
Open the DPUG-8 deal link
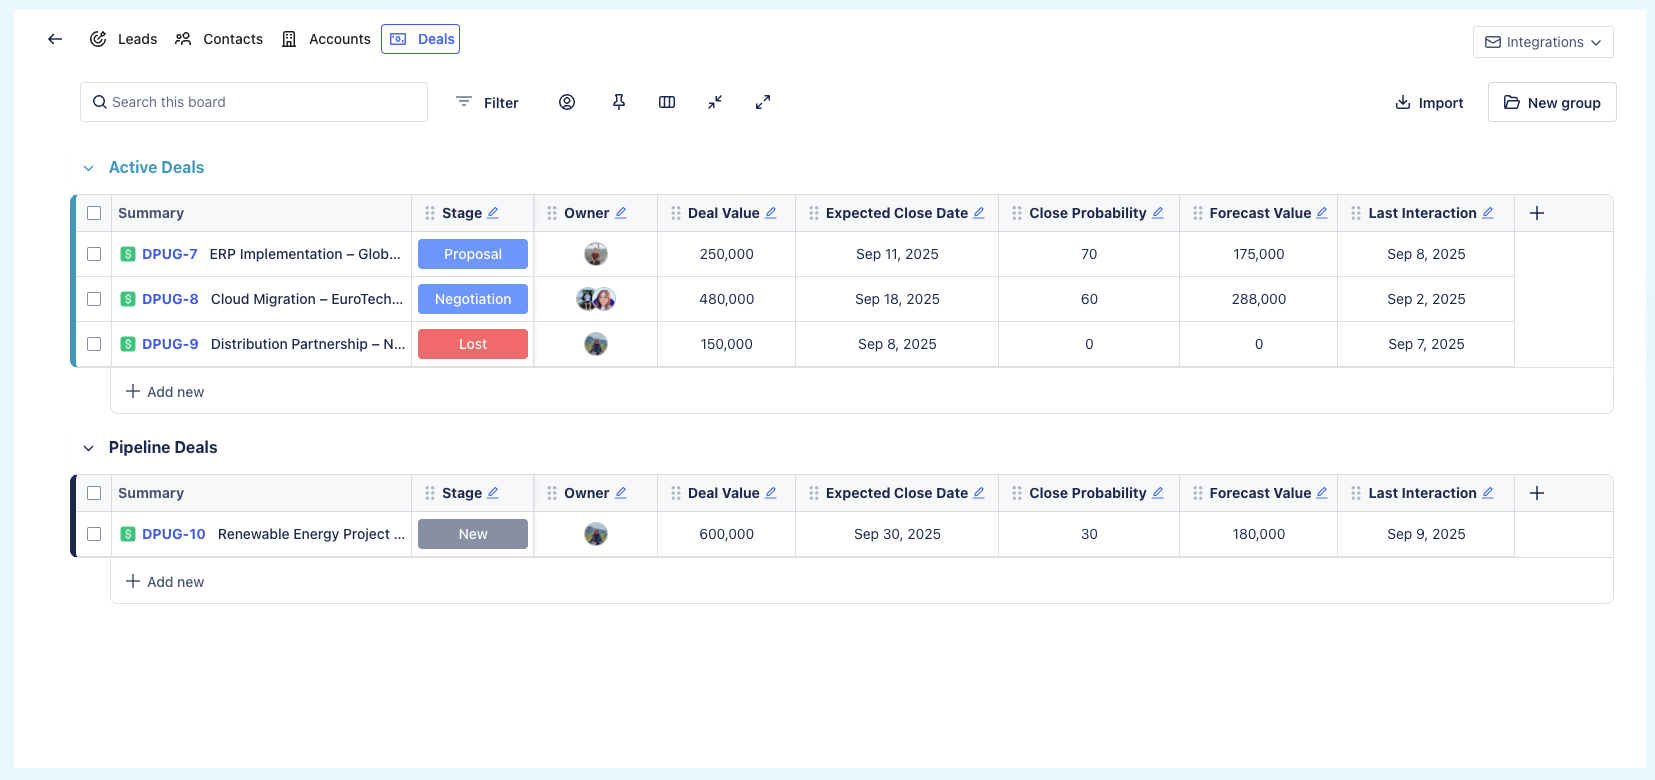point(170,299)
